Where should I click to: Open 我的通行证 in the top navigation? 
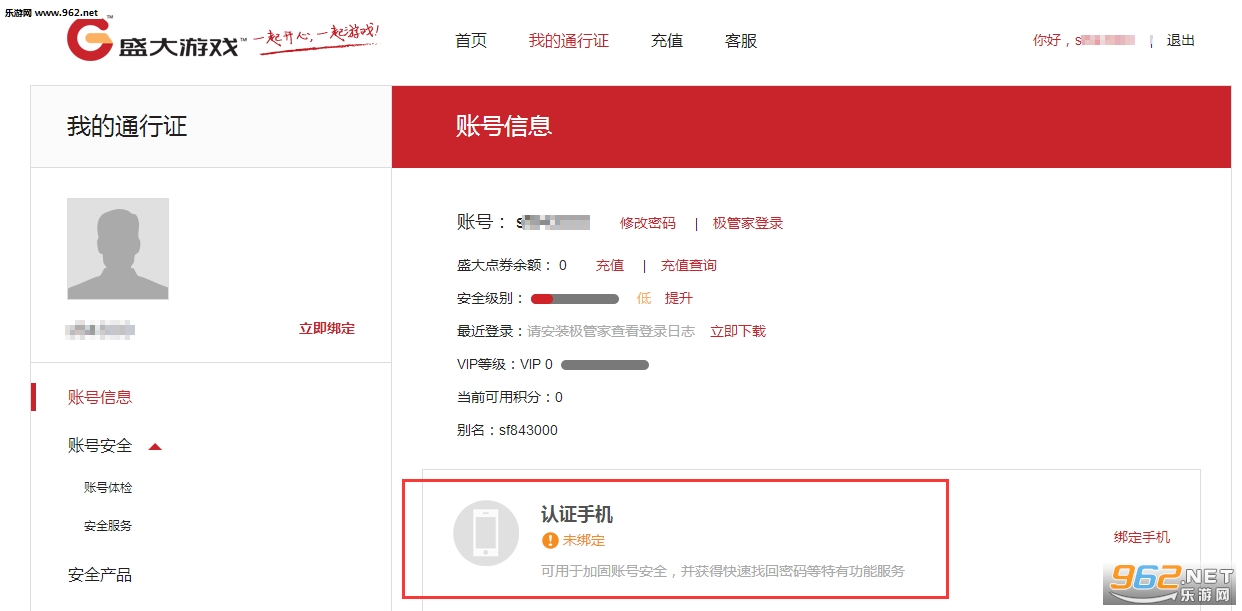coord(569,41)
